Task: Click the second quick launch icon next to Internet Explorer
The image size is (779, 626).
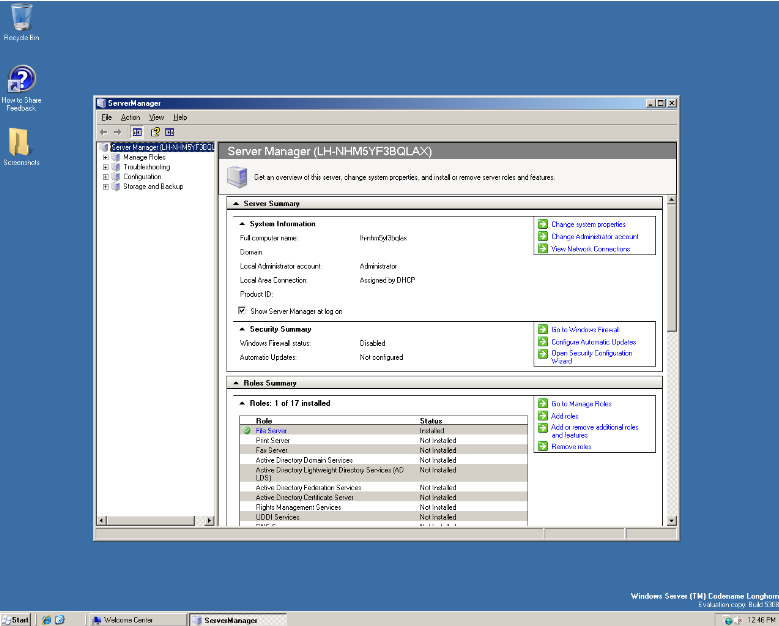Action: pyautogui.click(x=60, y=620)
